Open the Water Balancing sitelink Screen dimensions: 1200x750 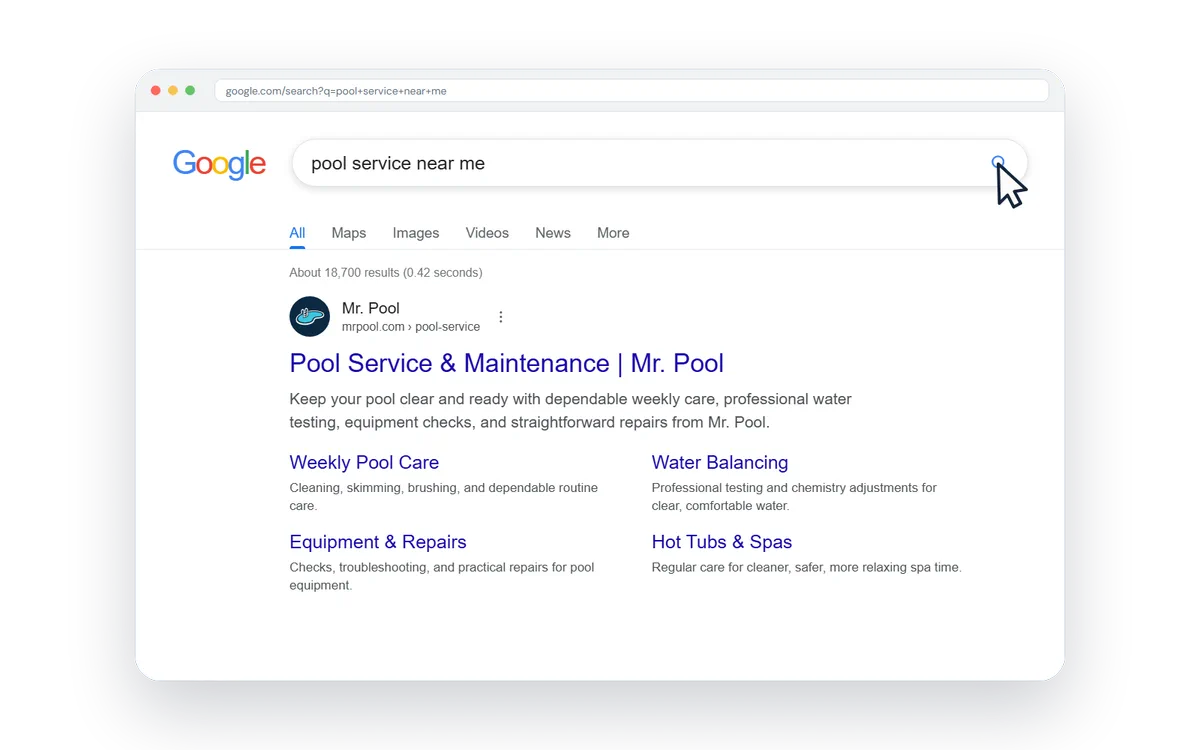click(720, 463)
